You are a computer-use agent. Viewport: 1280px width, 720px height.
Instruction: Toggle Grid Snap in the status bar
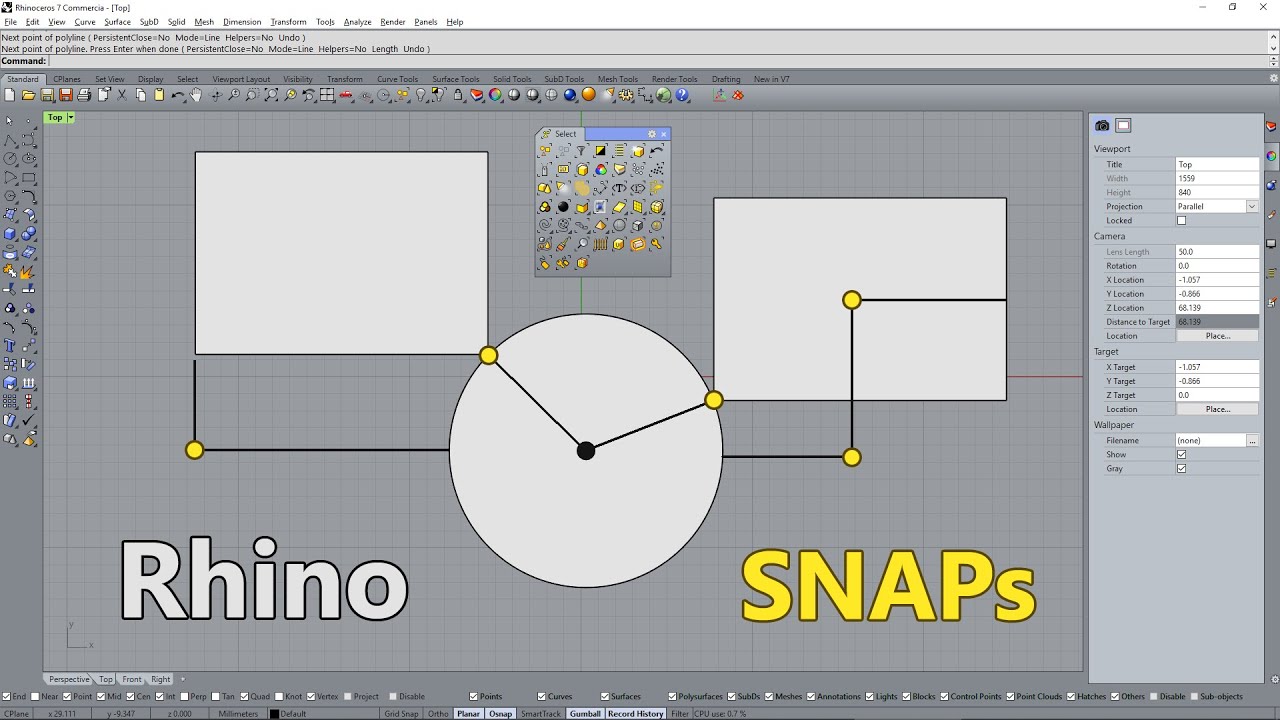click(401, 714)
